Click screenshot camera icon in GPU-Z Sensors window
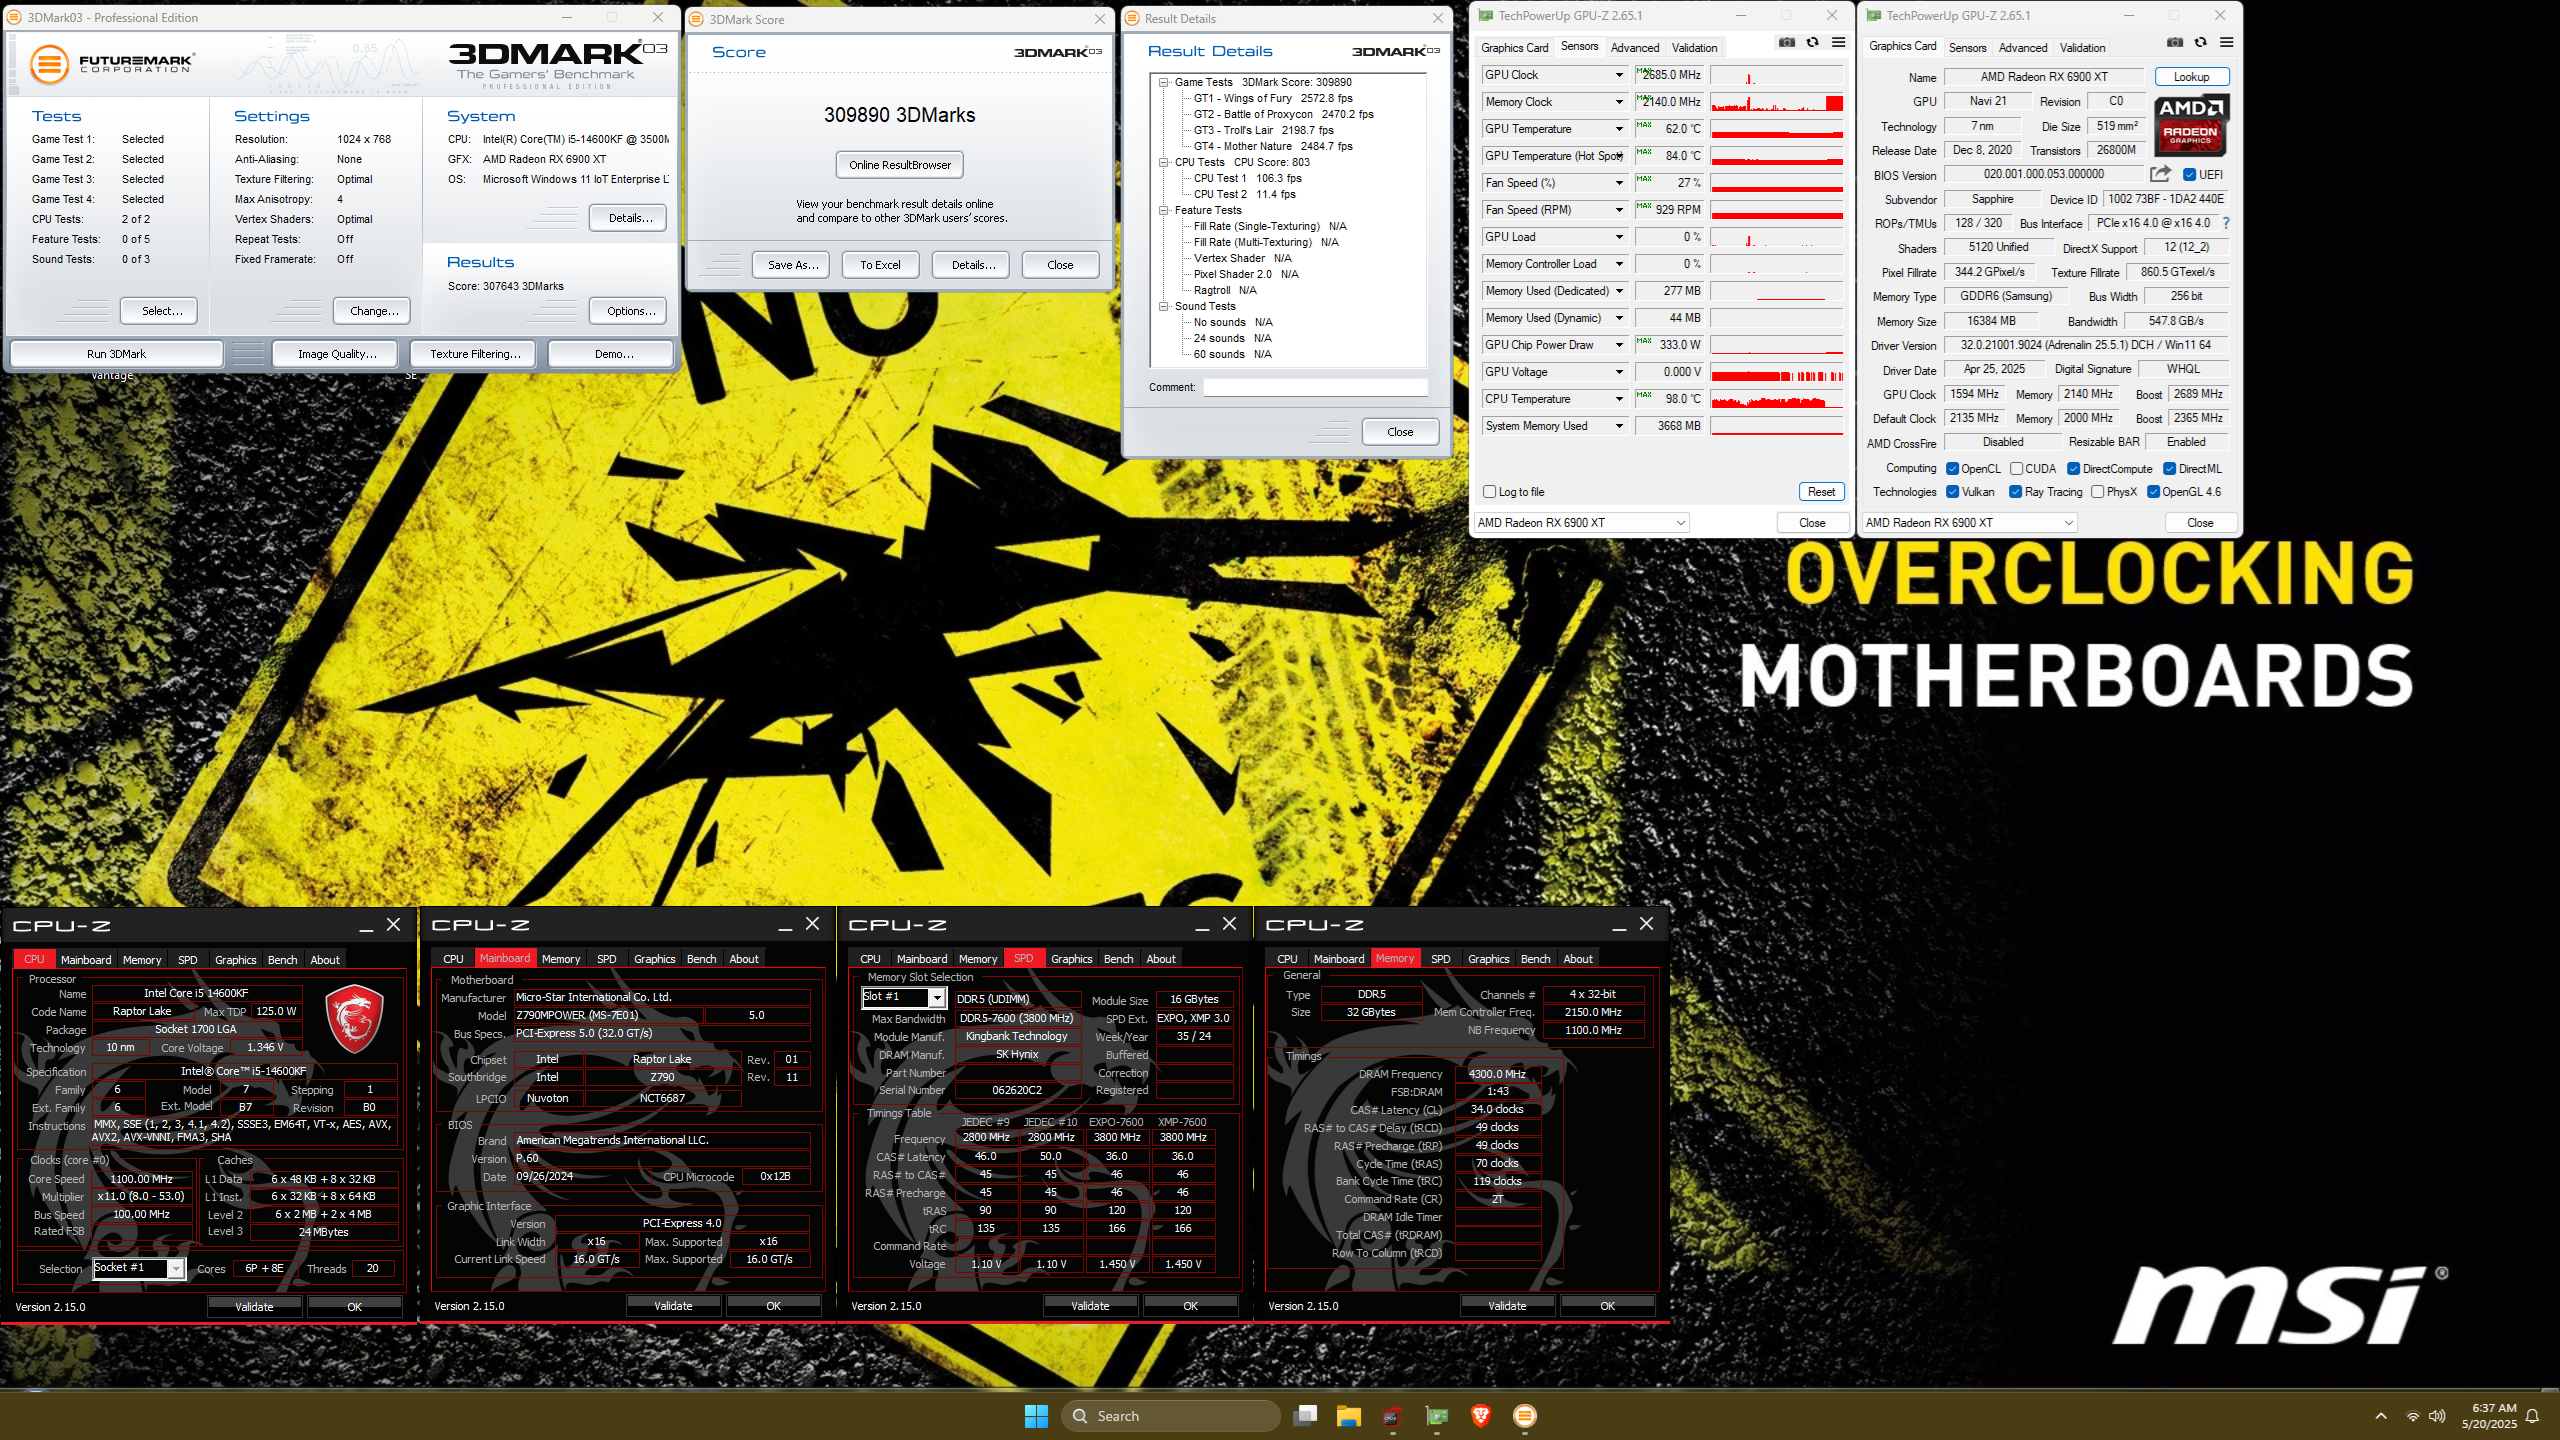 1787,43
